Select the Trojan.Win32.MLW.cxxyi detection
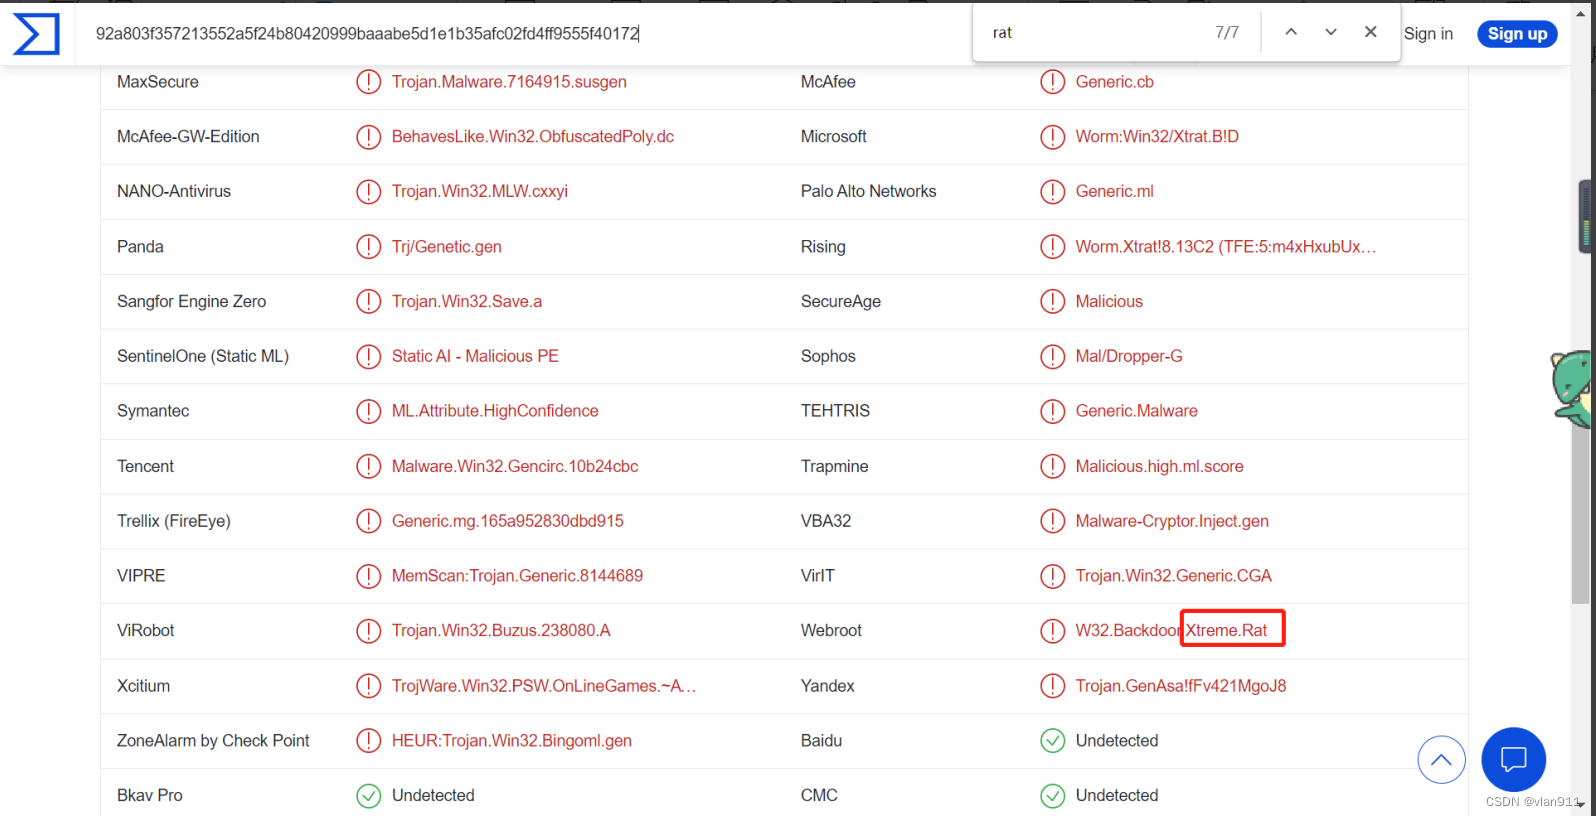The image size is (1596, 816). (x=480, y=192)
